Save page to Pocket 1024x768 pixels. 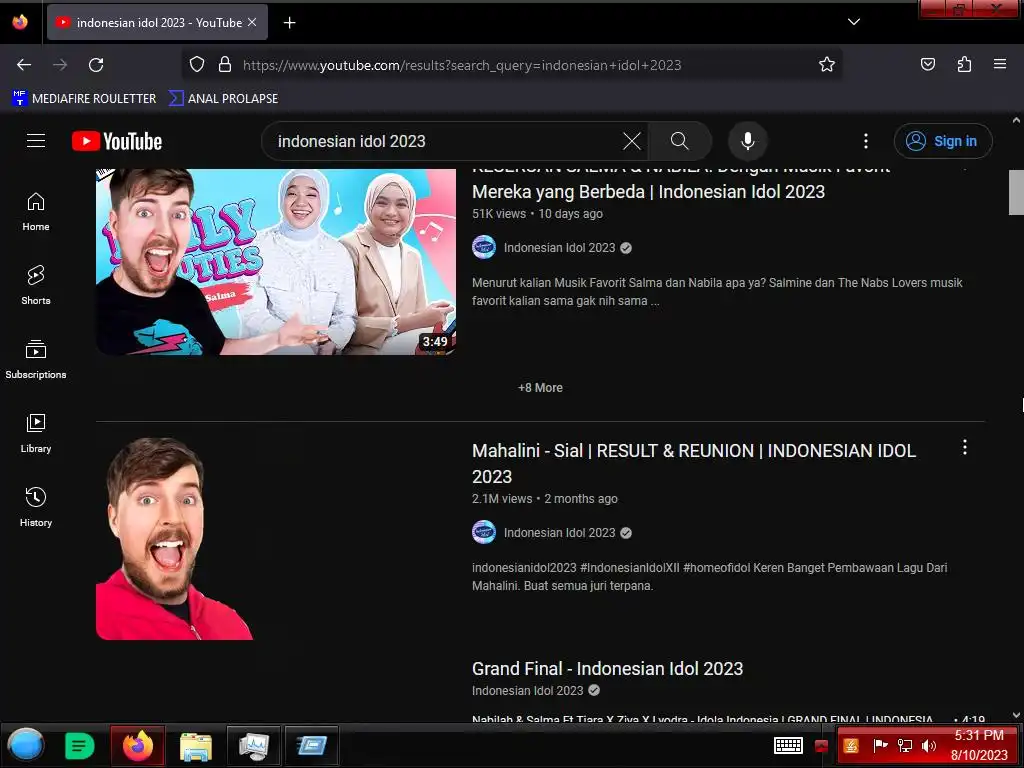tap(927, 65)
